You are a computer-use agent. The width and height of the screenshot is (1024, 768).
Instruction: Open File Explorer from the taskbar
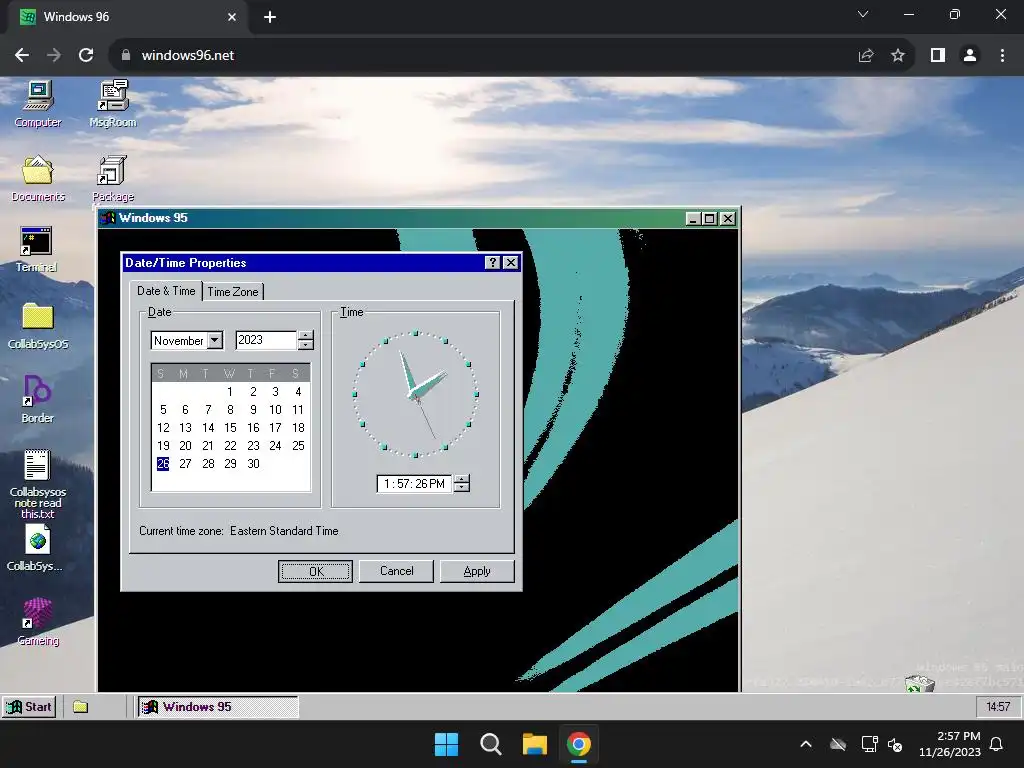534,744
